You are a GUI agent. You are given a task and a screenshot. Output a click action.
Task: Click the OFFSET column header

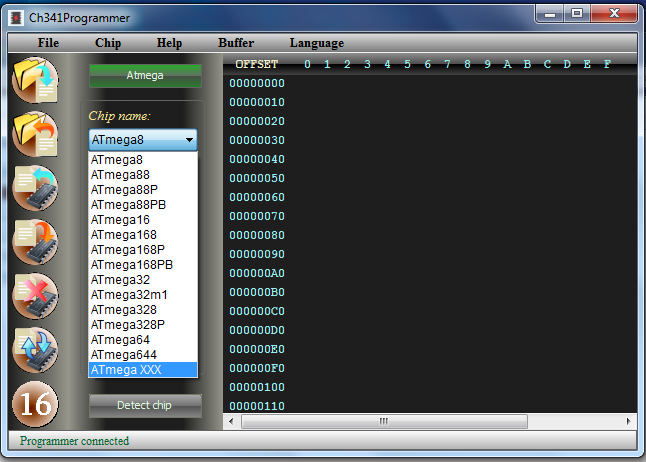coord(257,64)
